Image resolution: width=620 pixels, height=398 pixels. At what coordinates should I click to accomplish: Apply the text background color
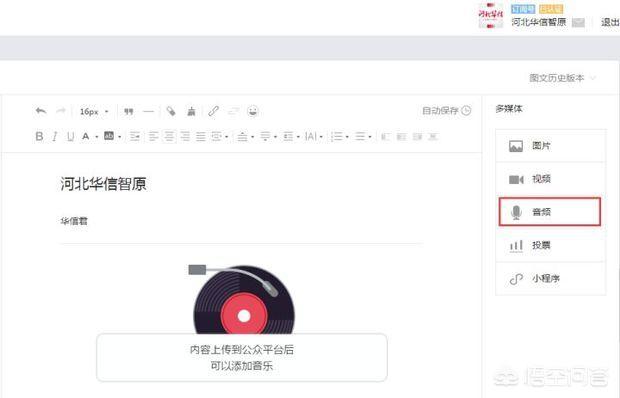click(x=109, y=136)
